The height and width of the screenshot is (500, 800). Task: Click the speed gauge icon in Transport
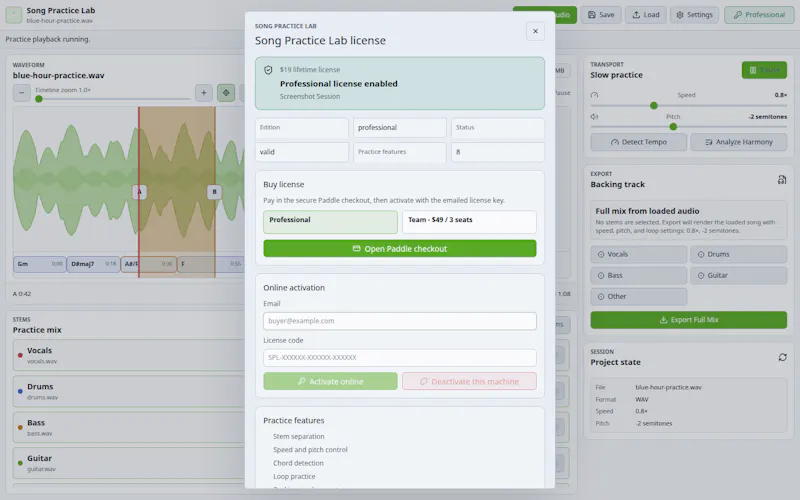coord(594,95)
